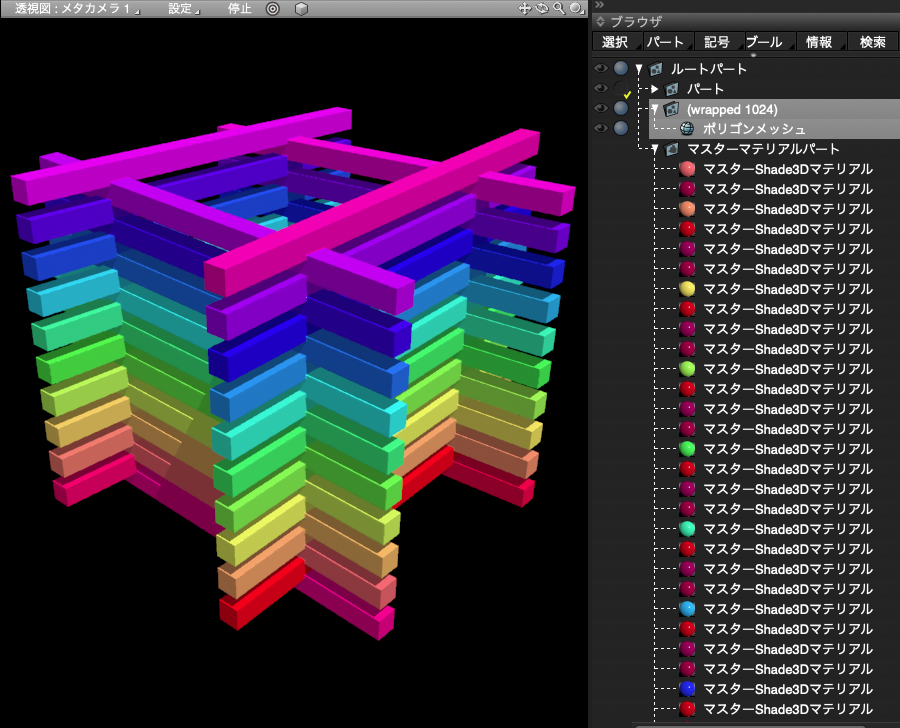Viewport: 900px width, 728px height.
Task: Click the マスターマテリアルパート folder icon
Action: click(672, 149)
